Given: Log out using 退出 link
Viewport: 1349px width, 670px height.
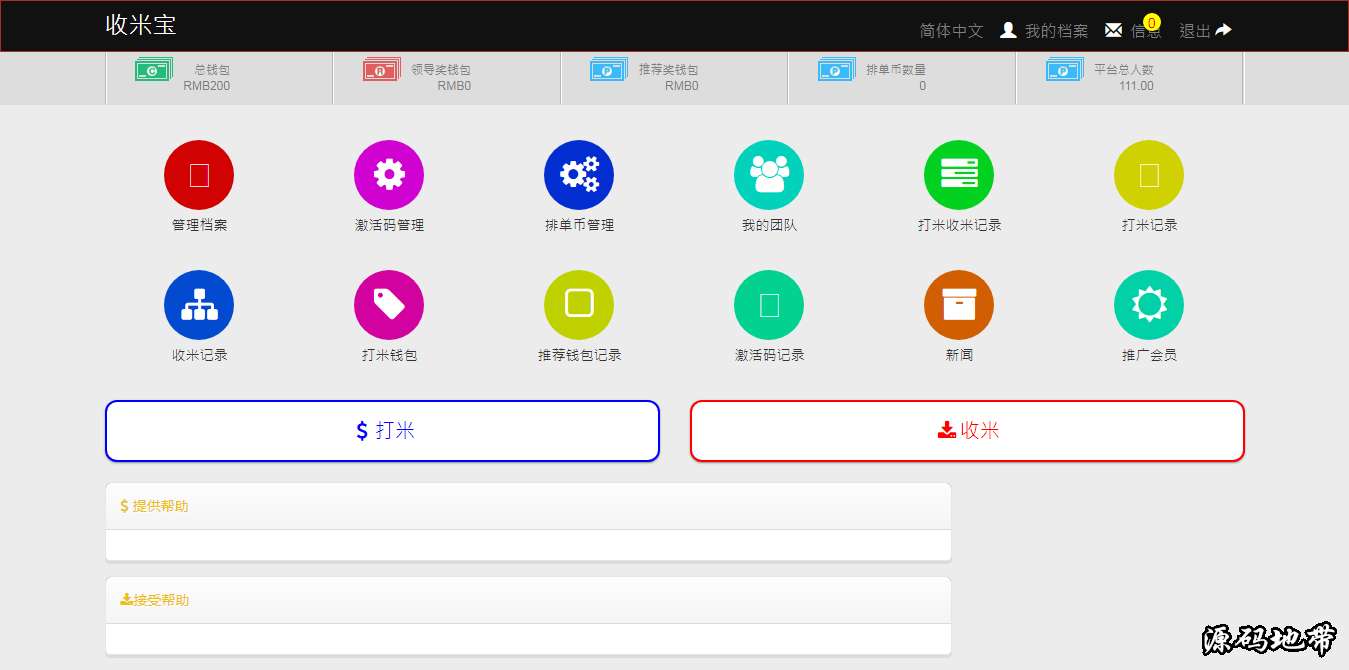Looking at the screenshot, I should [1205, 31].
